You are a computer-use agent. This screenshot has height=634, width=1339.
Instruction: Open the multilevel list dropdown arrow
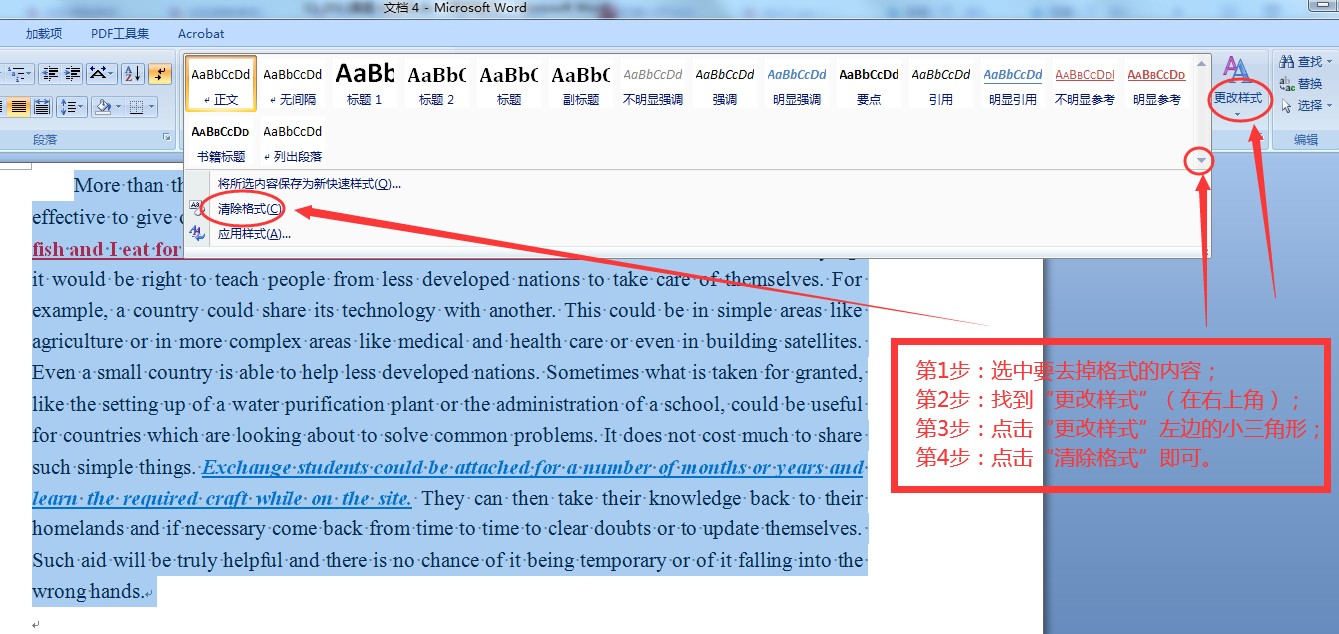[28, 74]
